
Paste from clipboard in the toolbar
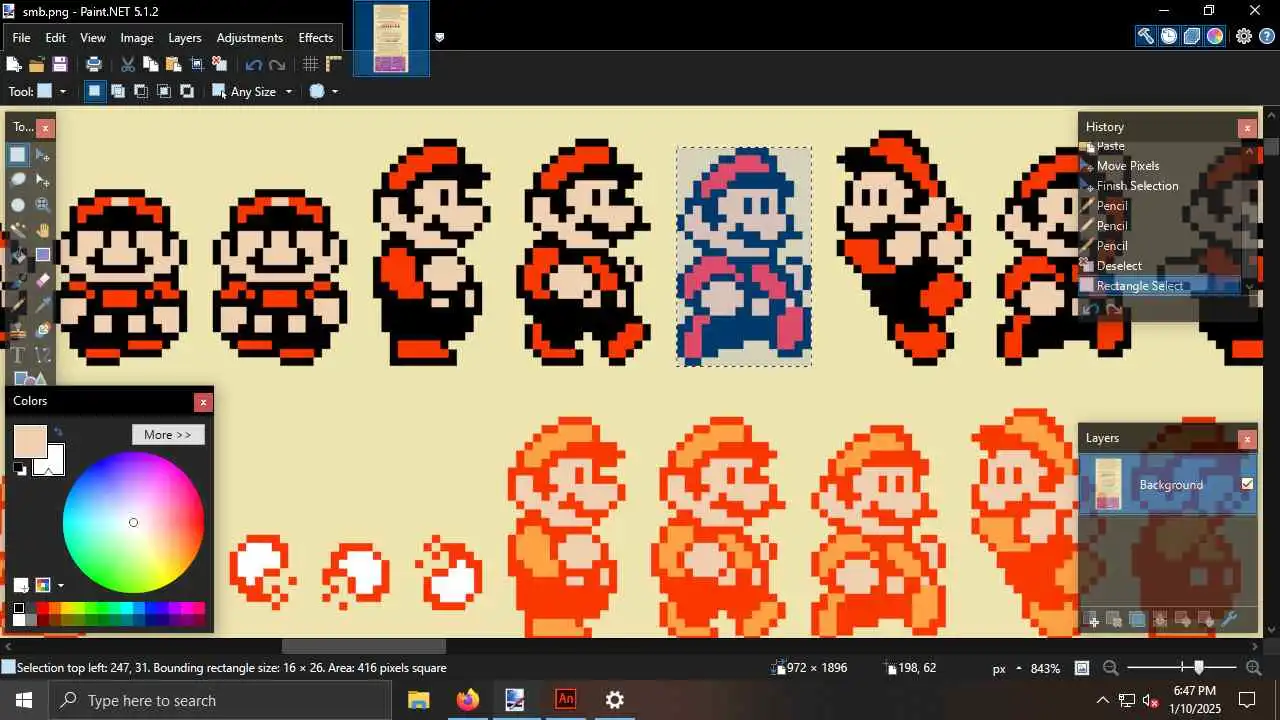174,64
